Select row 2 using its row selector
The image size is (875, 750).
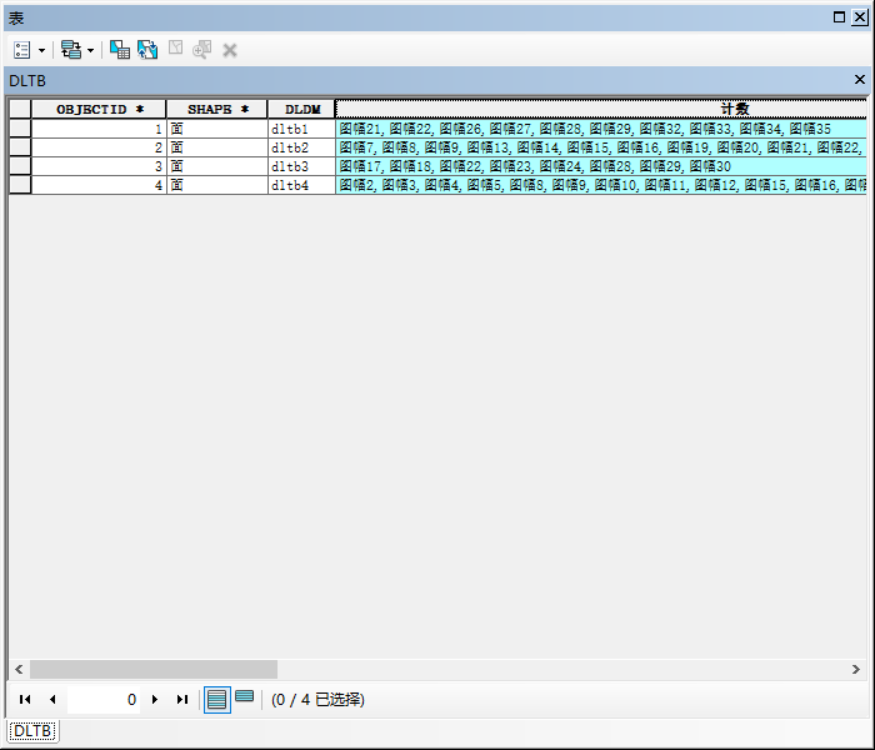[x=20, y=148]
